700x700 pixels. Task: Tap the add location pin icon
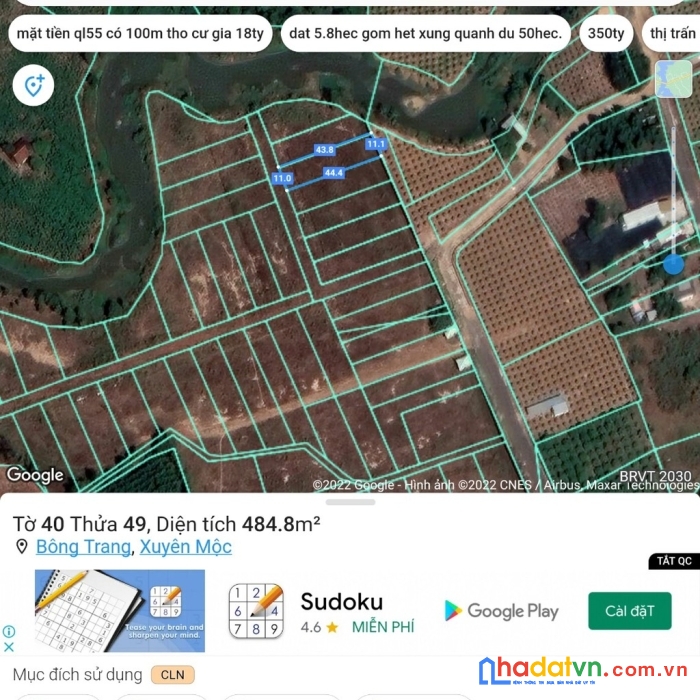coord(33,85)
